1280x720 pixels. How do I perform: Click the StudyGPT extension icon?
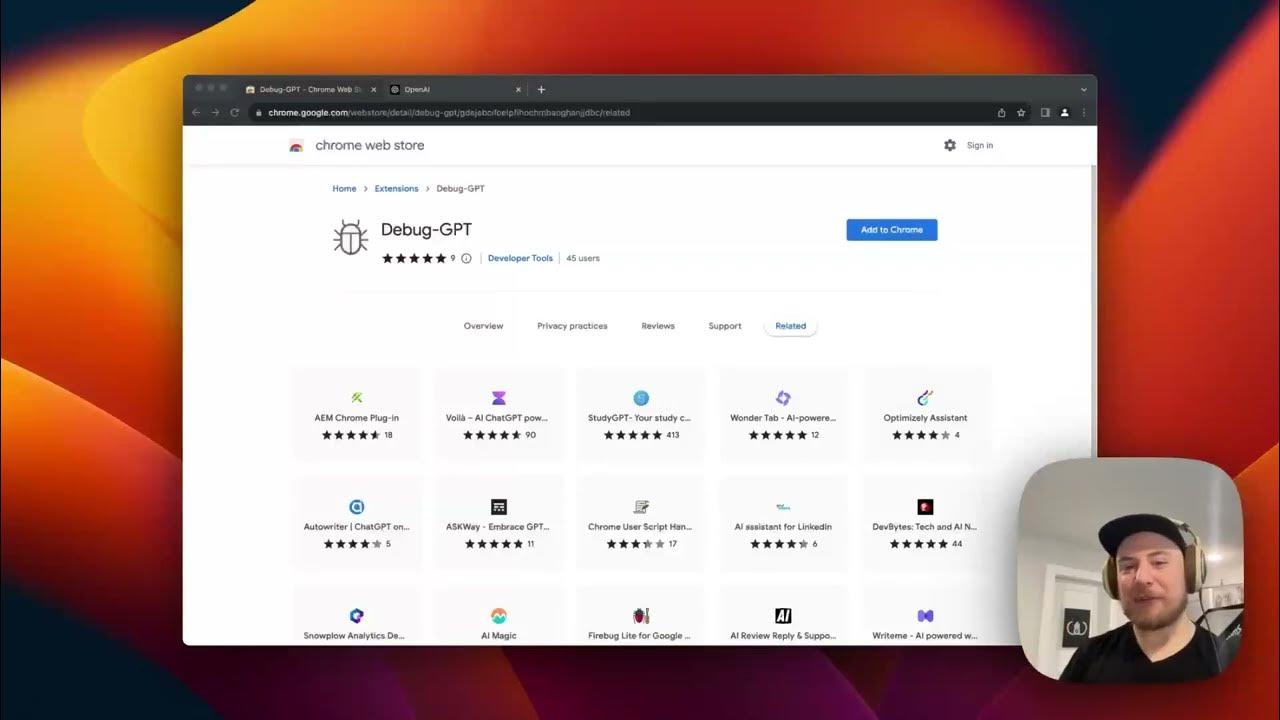pos(641,398)
